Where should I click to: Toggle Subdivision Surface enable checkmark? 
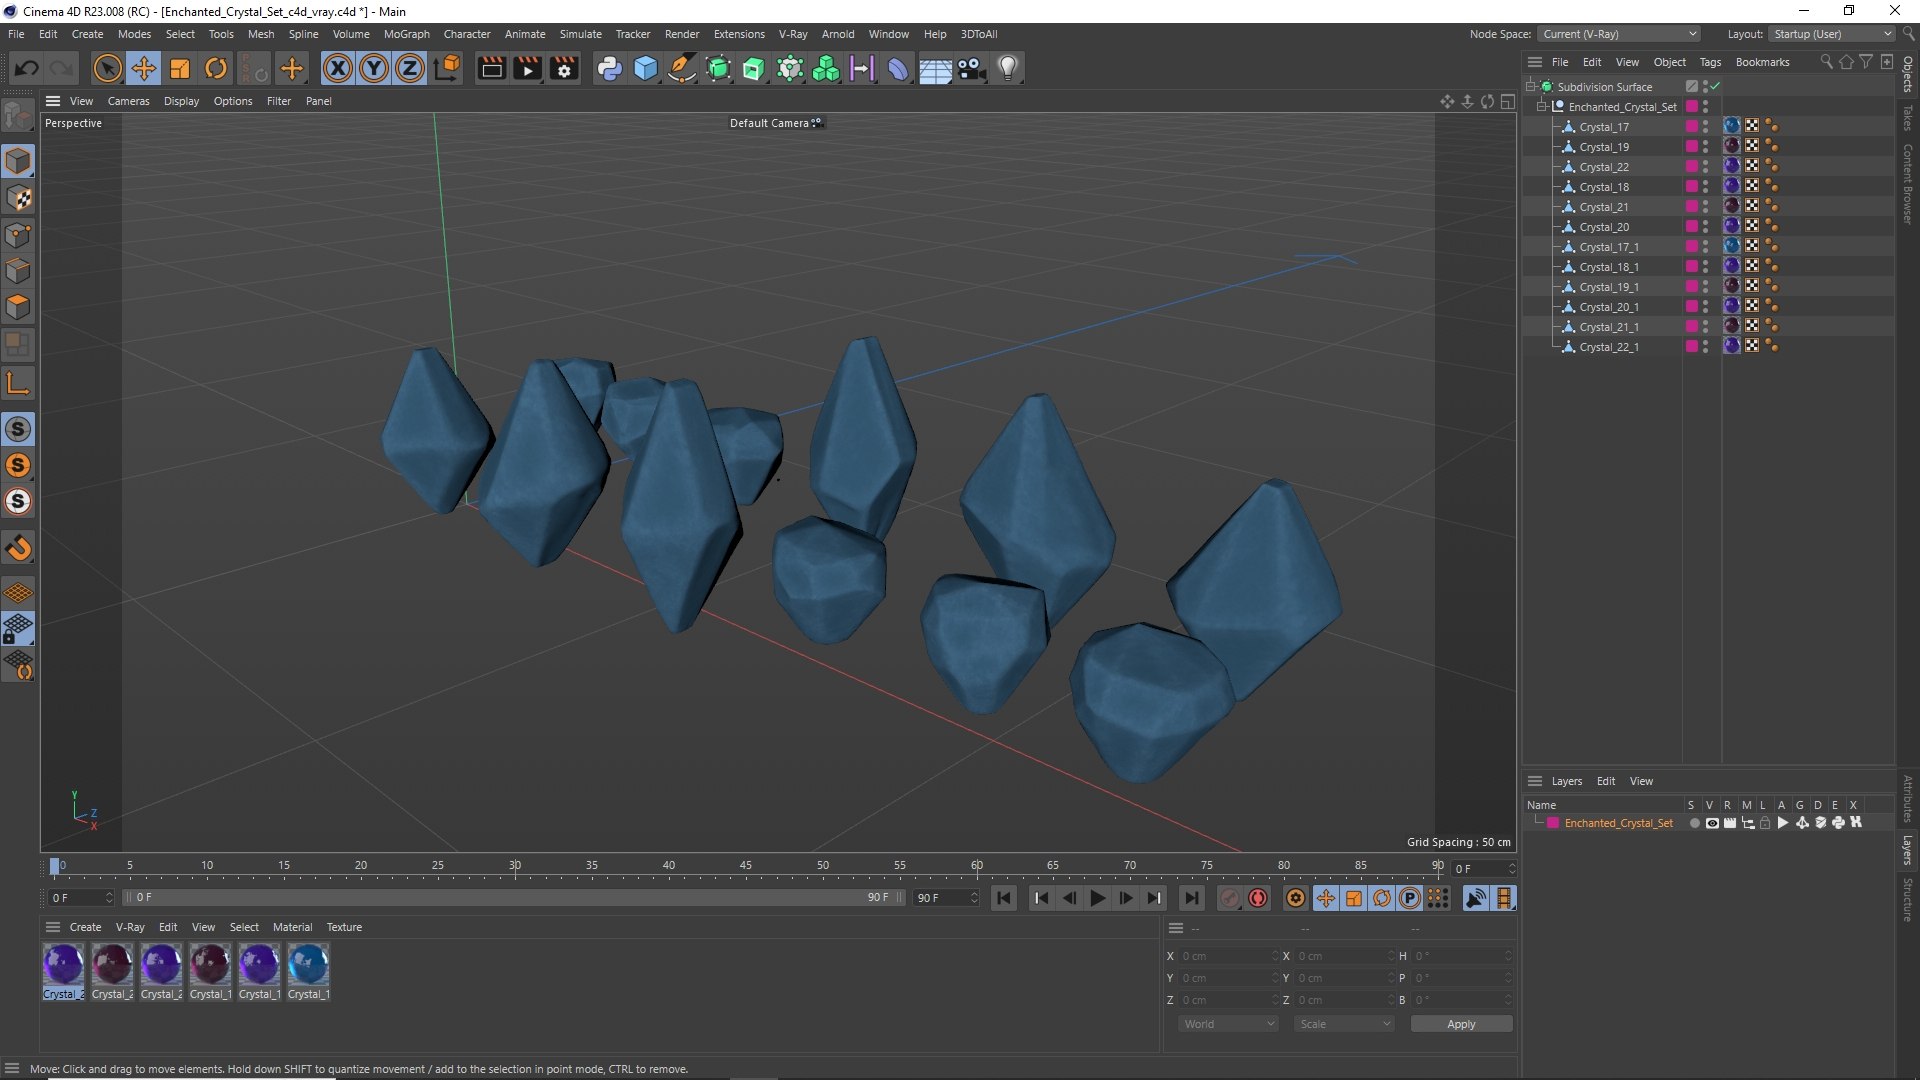coord(1716,86)
